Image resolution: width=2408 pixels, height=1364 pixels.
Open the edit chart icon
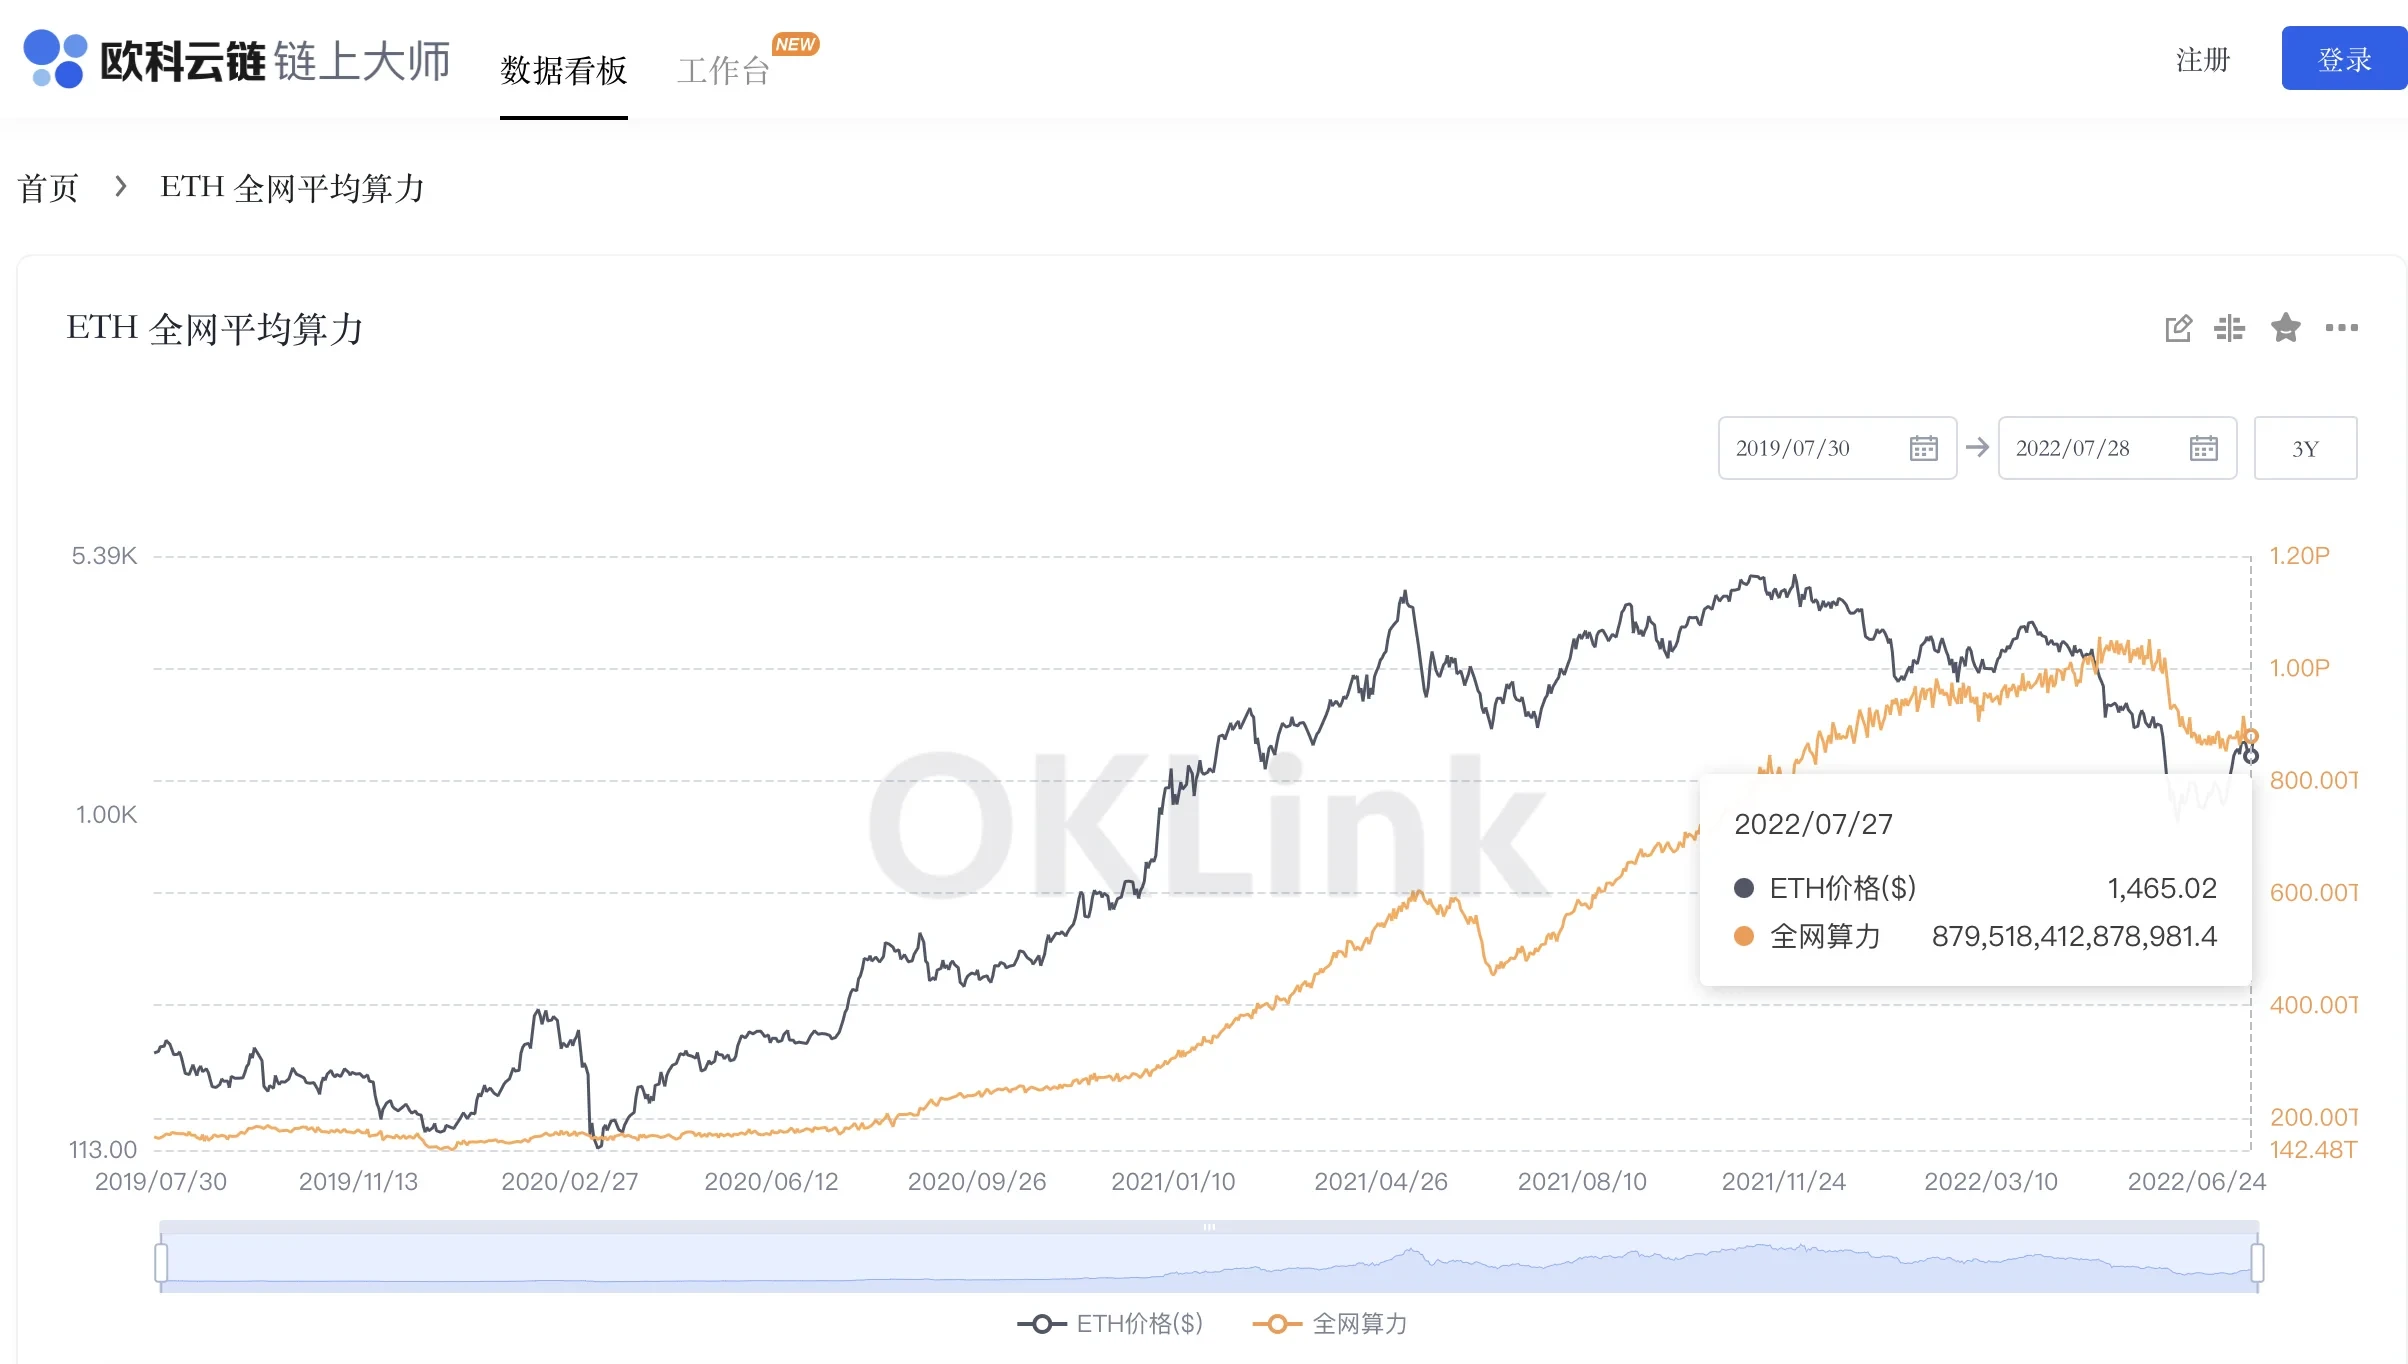(2178, 328)
